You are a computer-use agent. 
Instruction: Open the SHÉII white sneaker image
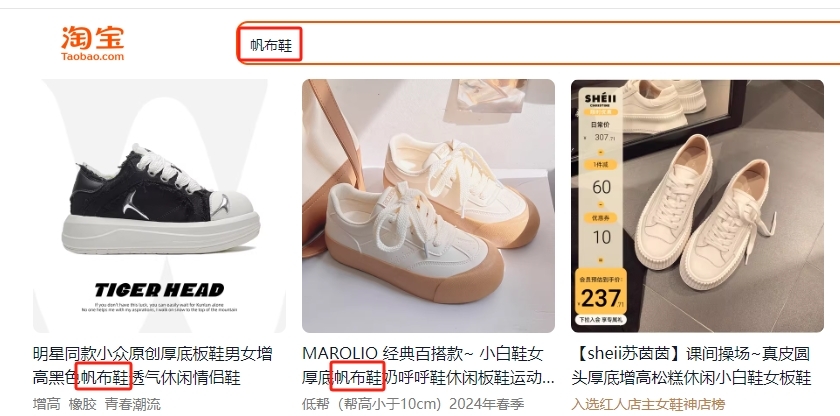point(698,206)
